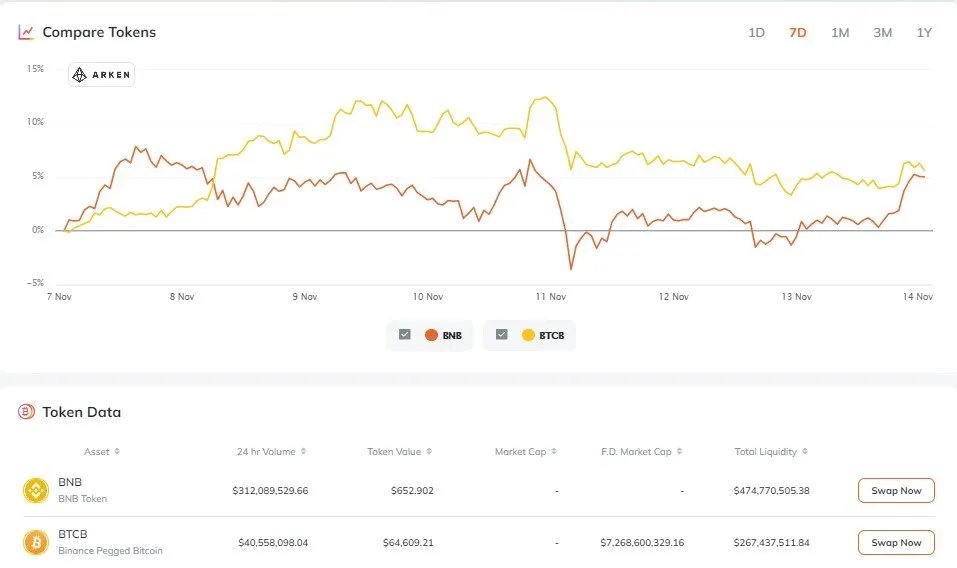The image size is (957, 568).
Task: Click BNB liquidity $474,770,505.38
Action: [x=771, y=491]
